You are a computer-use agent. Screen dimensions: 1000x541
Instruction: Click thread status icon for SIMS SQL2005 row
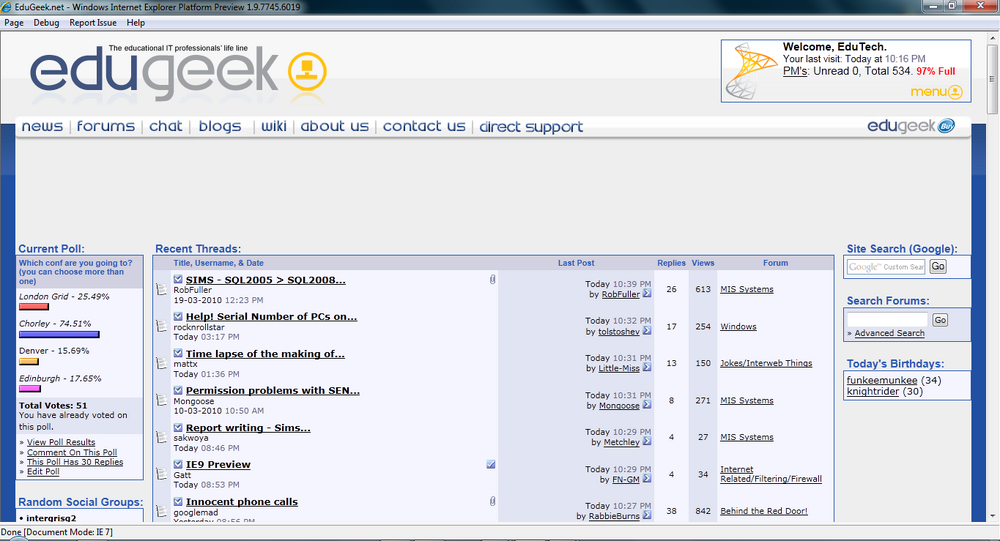click(x=161, y=290)
